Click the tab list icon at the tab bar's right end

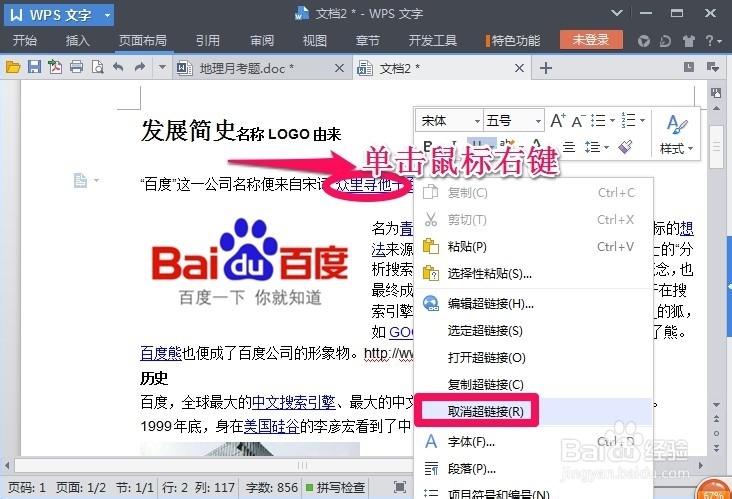pos(712,67)
